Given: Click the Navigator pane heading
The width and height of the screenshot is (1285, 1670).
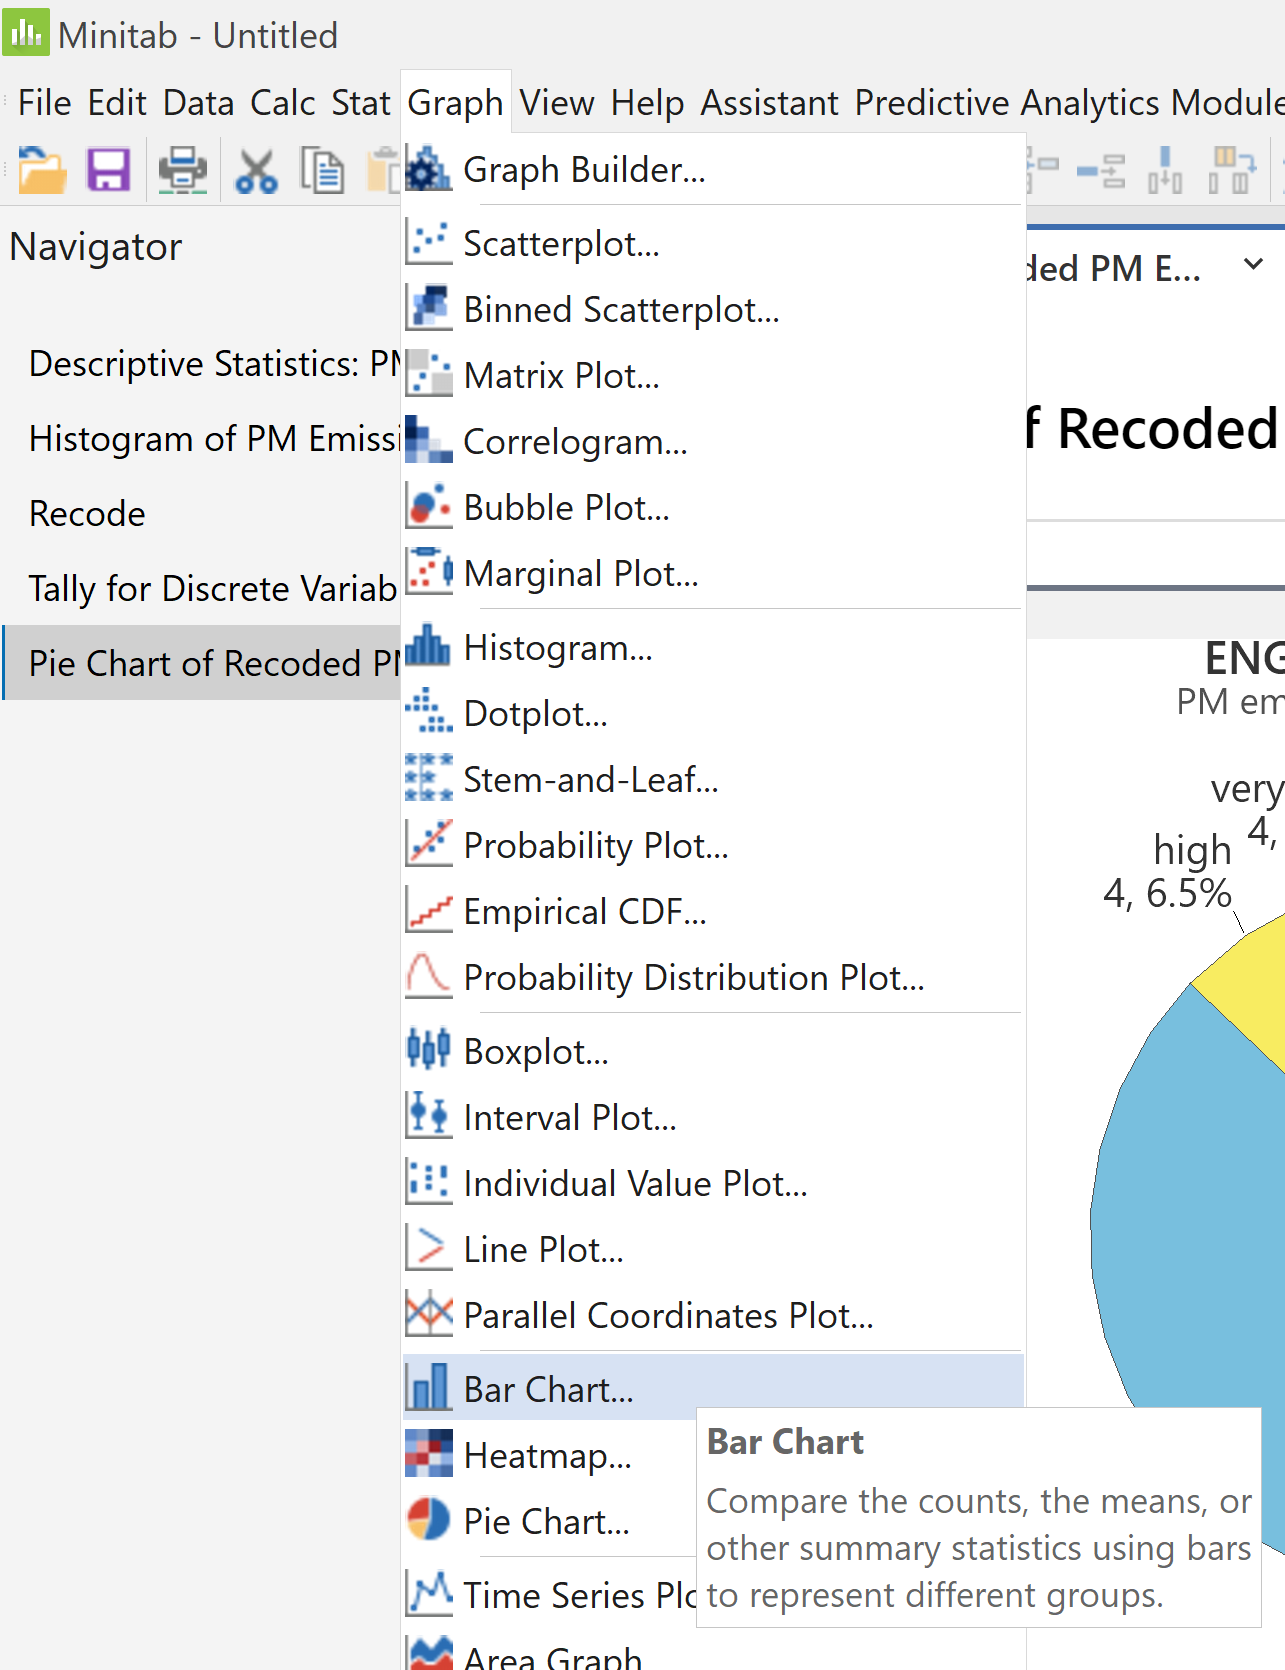Looking at the screenshot, I should pos(96,247).
